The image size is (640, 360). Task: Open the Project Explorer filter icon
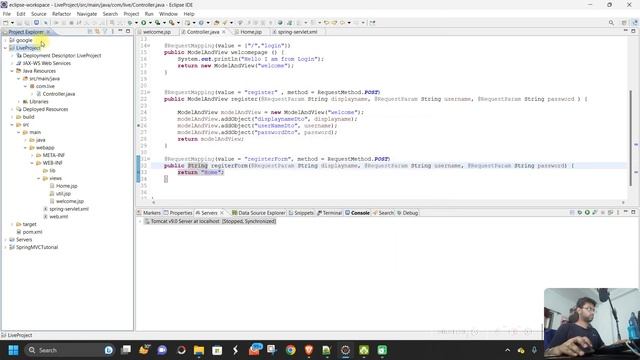tap(105, 31)
